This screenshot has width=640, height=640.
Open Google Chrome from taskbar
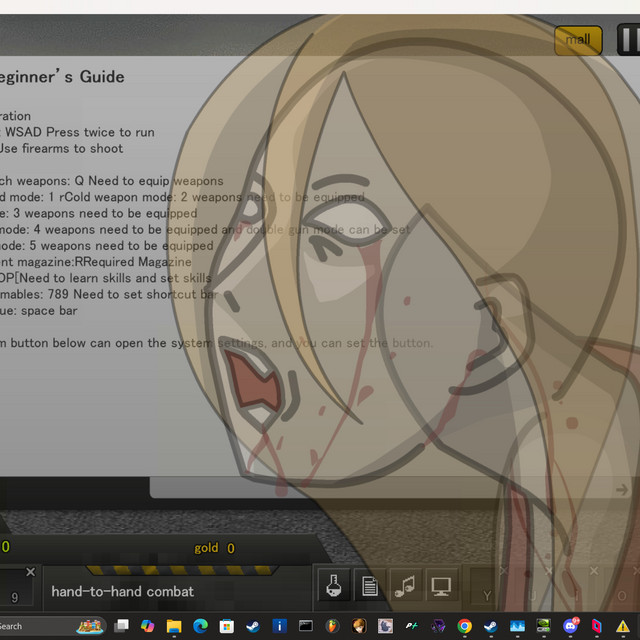pyautogui.click(x=464, y=626)
